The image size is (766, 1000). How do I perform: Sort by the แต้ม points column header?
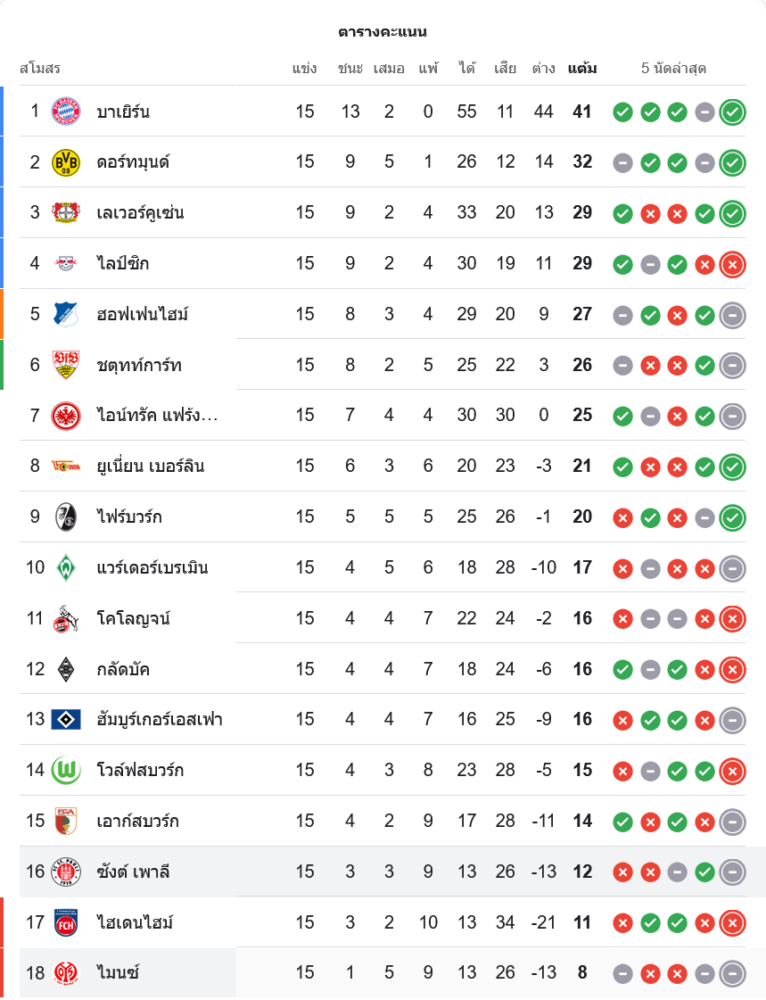[582, 69]
